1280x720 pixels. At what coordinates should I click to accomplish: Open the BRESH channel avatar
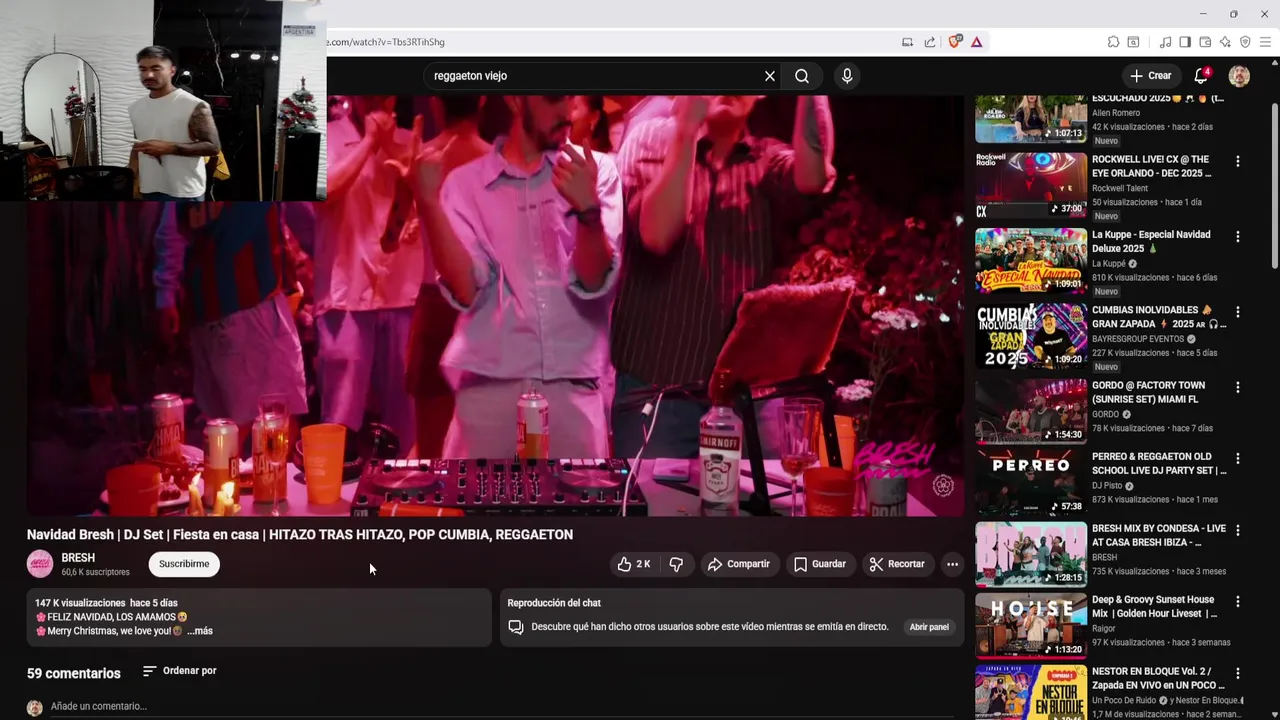40,564
